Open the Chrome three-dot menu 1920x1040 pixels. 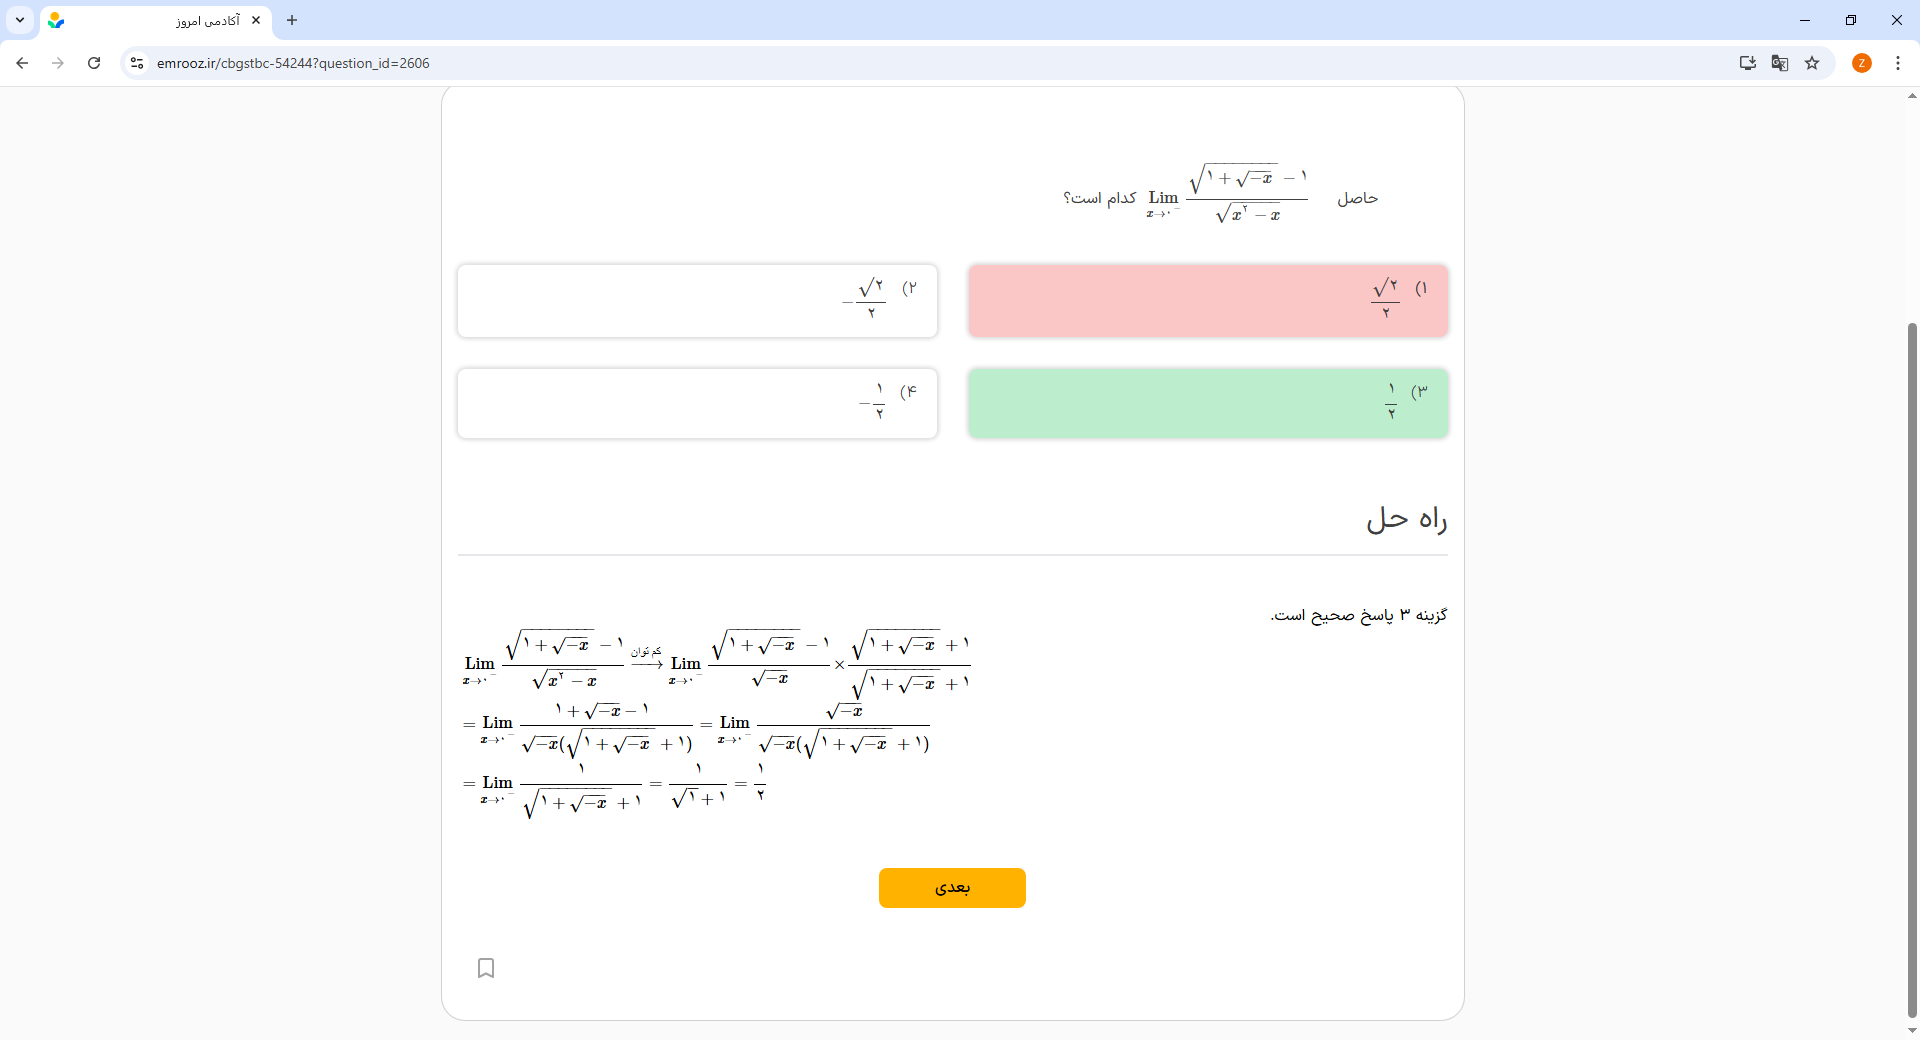coord(1897,63)
